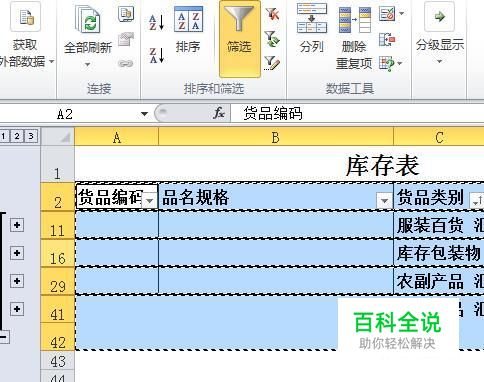The width and height of the screenshot is (484, 382).
Task: Click Select All corner triangle
Action: [x=57, y=136]
